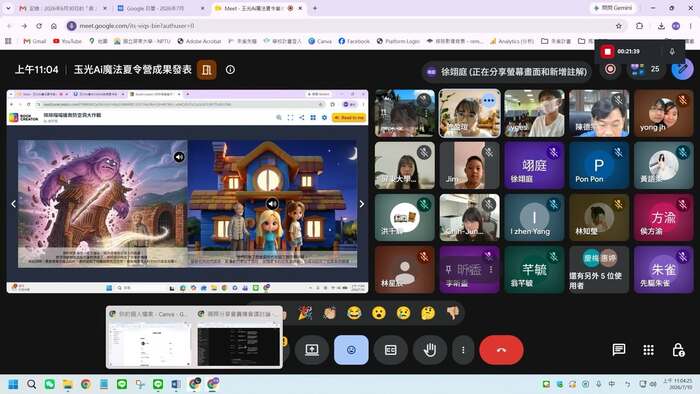Close the emoji reactions panel button
This screenshot has width=700, height=394.
(x=351, y=350)
